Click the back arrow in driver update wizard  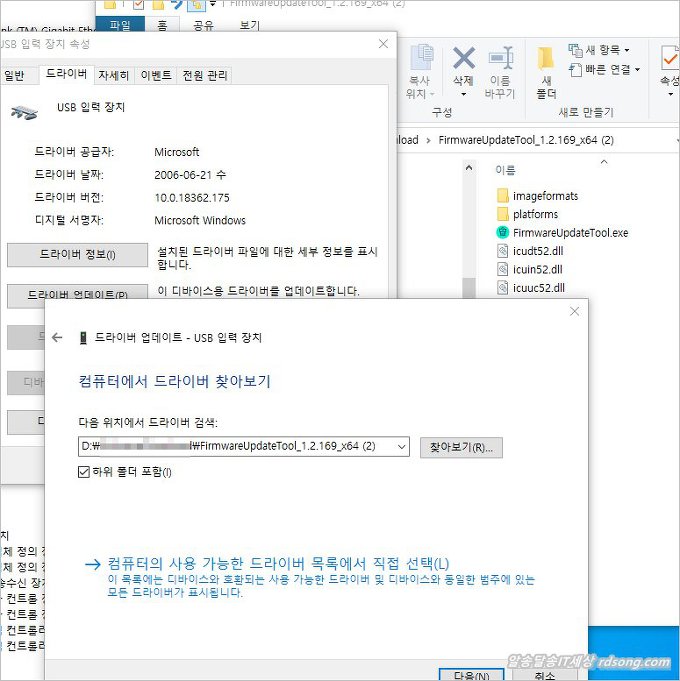[x=57, y=338]
